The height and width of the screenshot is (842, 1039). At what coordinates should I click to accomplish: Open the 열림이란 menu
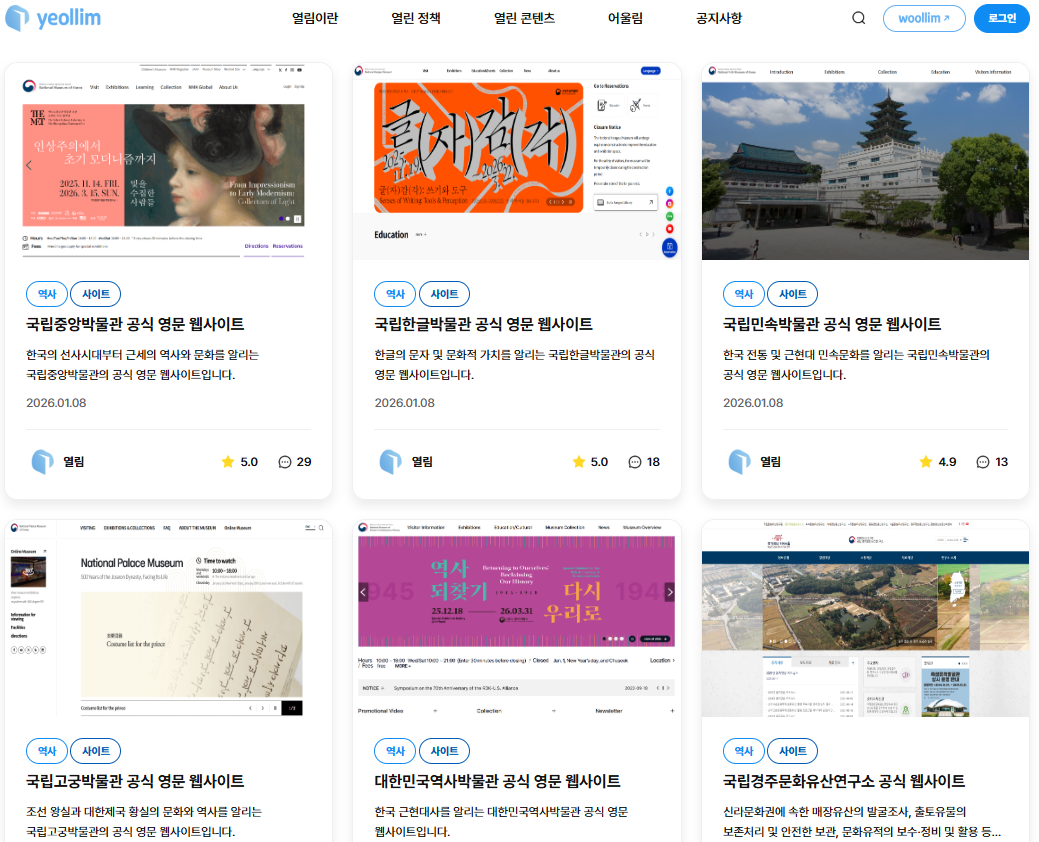pyautogui.click(x=315, y=18)
